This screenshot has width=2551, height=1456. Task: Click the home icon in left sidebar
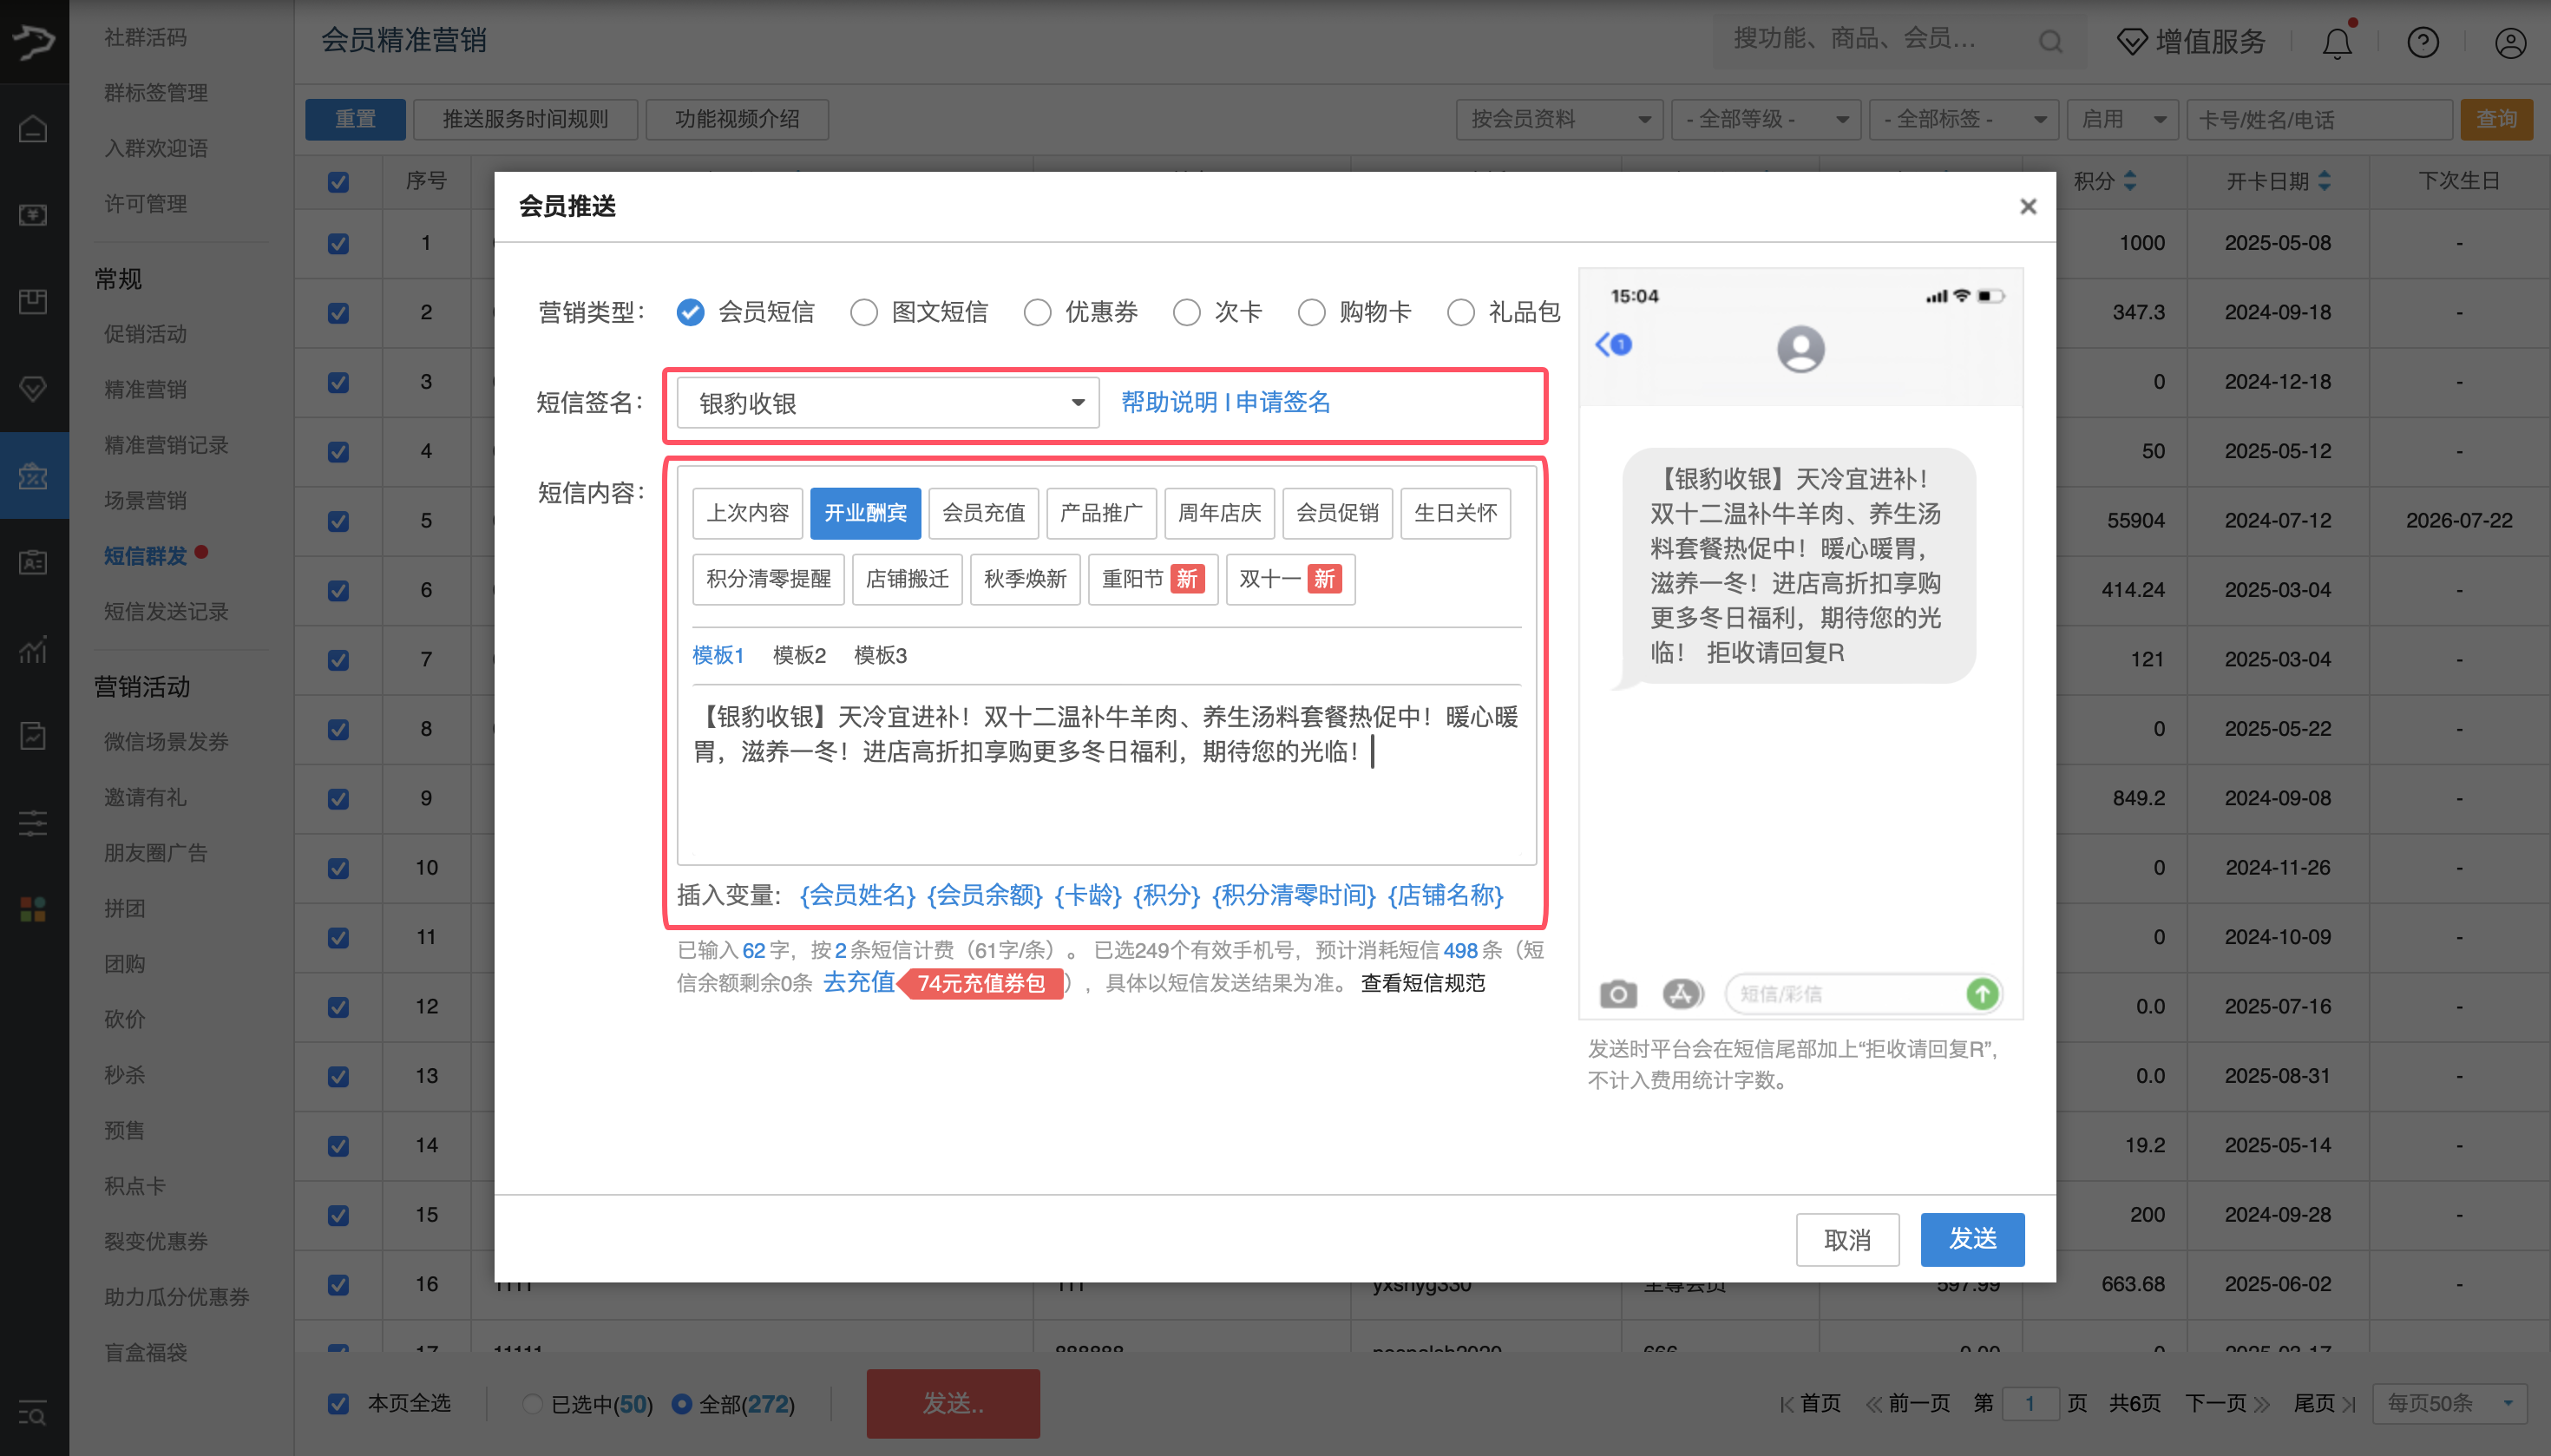(x=33, y=129)
